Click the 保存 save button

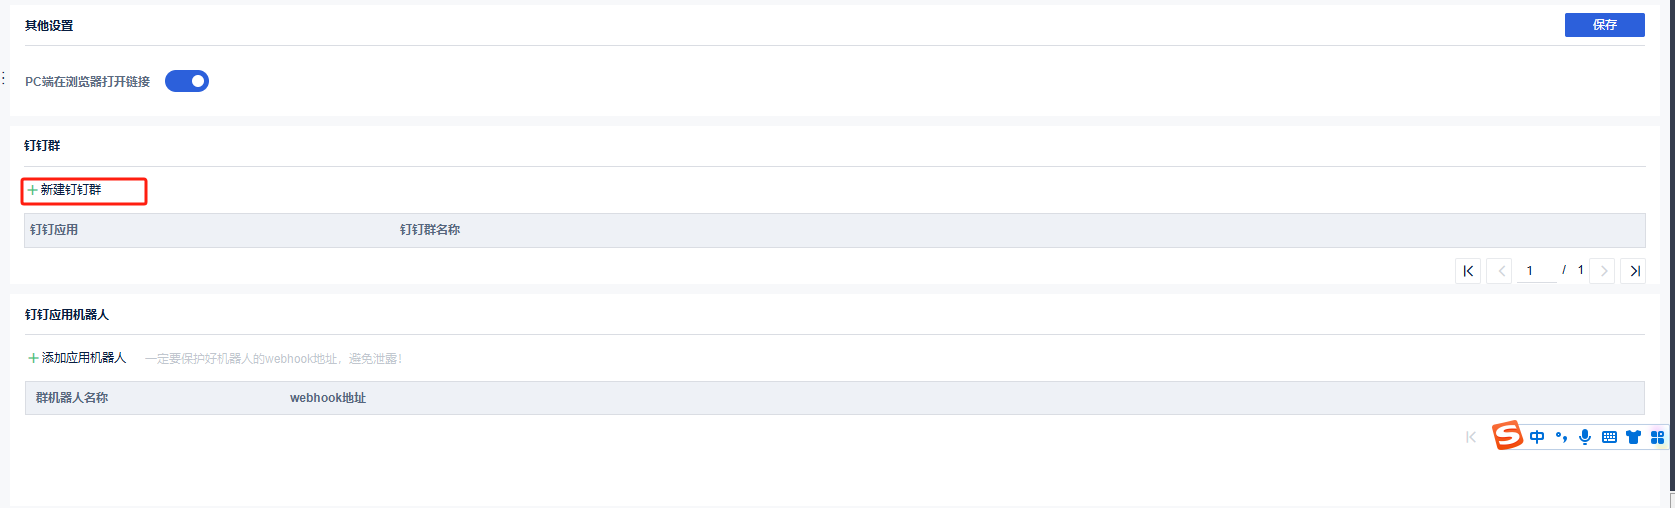tap(1604, 25)
